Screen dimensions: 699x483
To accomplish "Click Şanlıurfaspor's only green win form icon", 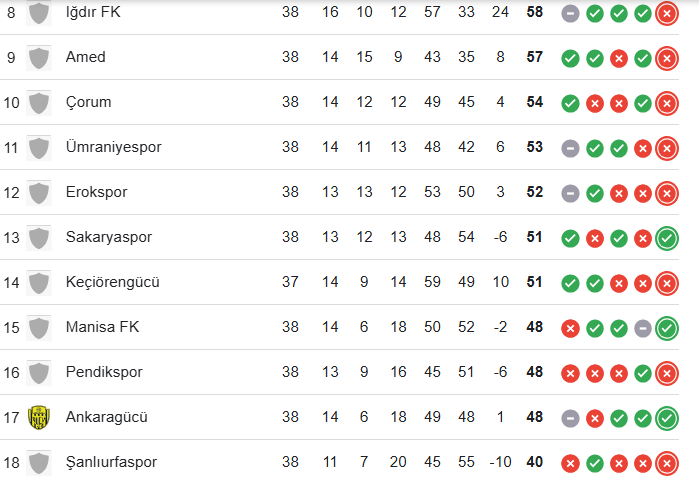I will pyautogui.click(x=595, y=464).
